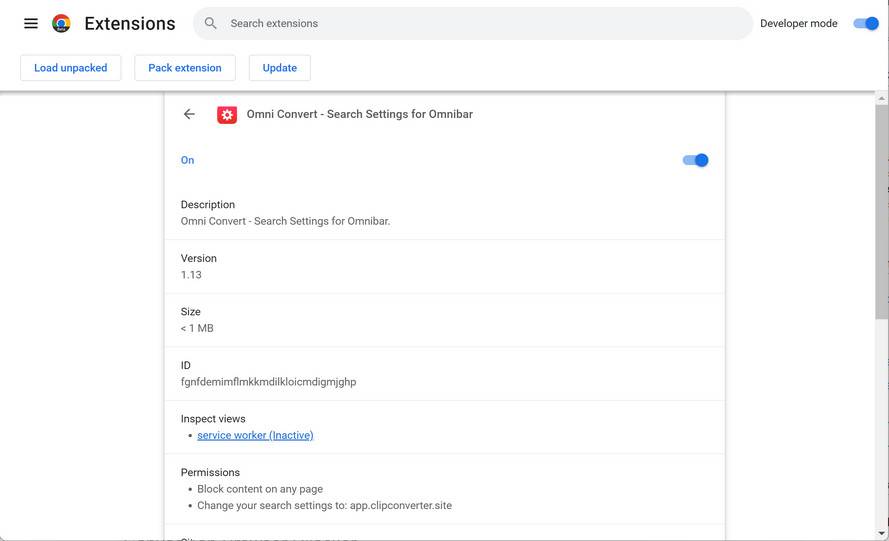889x541 pixels.
Task: Focus the Search extensions field
Action: 480,23
